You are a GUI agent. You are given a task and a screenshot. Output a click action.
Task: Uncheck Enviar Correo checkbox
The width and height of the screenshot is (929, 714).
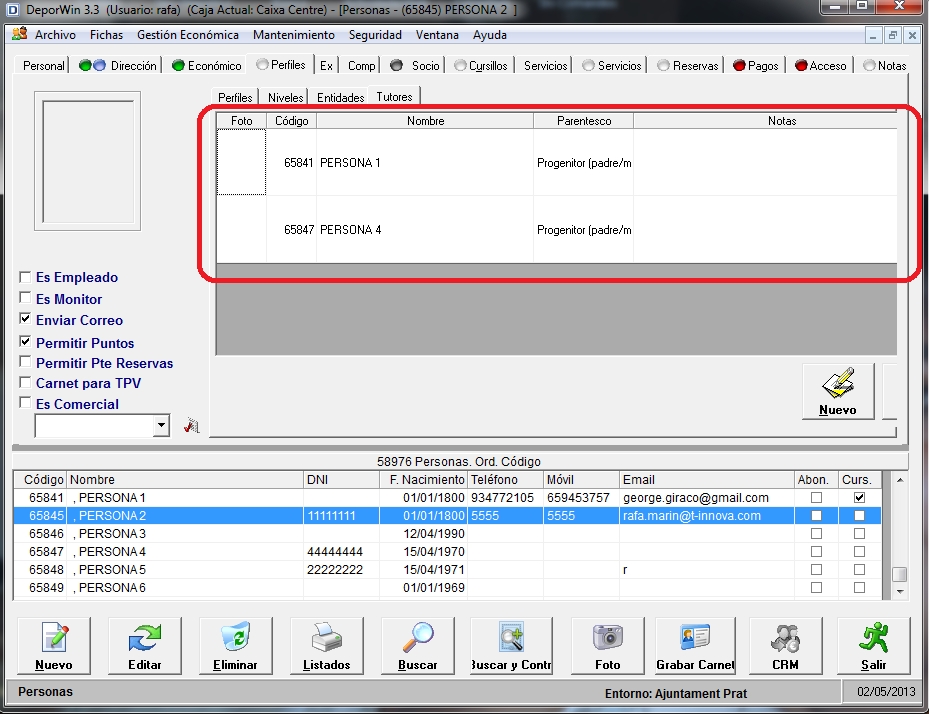click(x=25, y=319)
